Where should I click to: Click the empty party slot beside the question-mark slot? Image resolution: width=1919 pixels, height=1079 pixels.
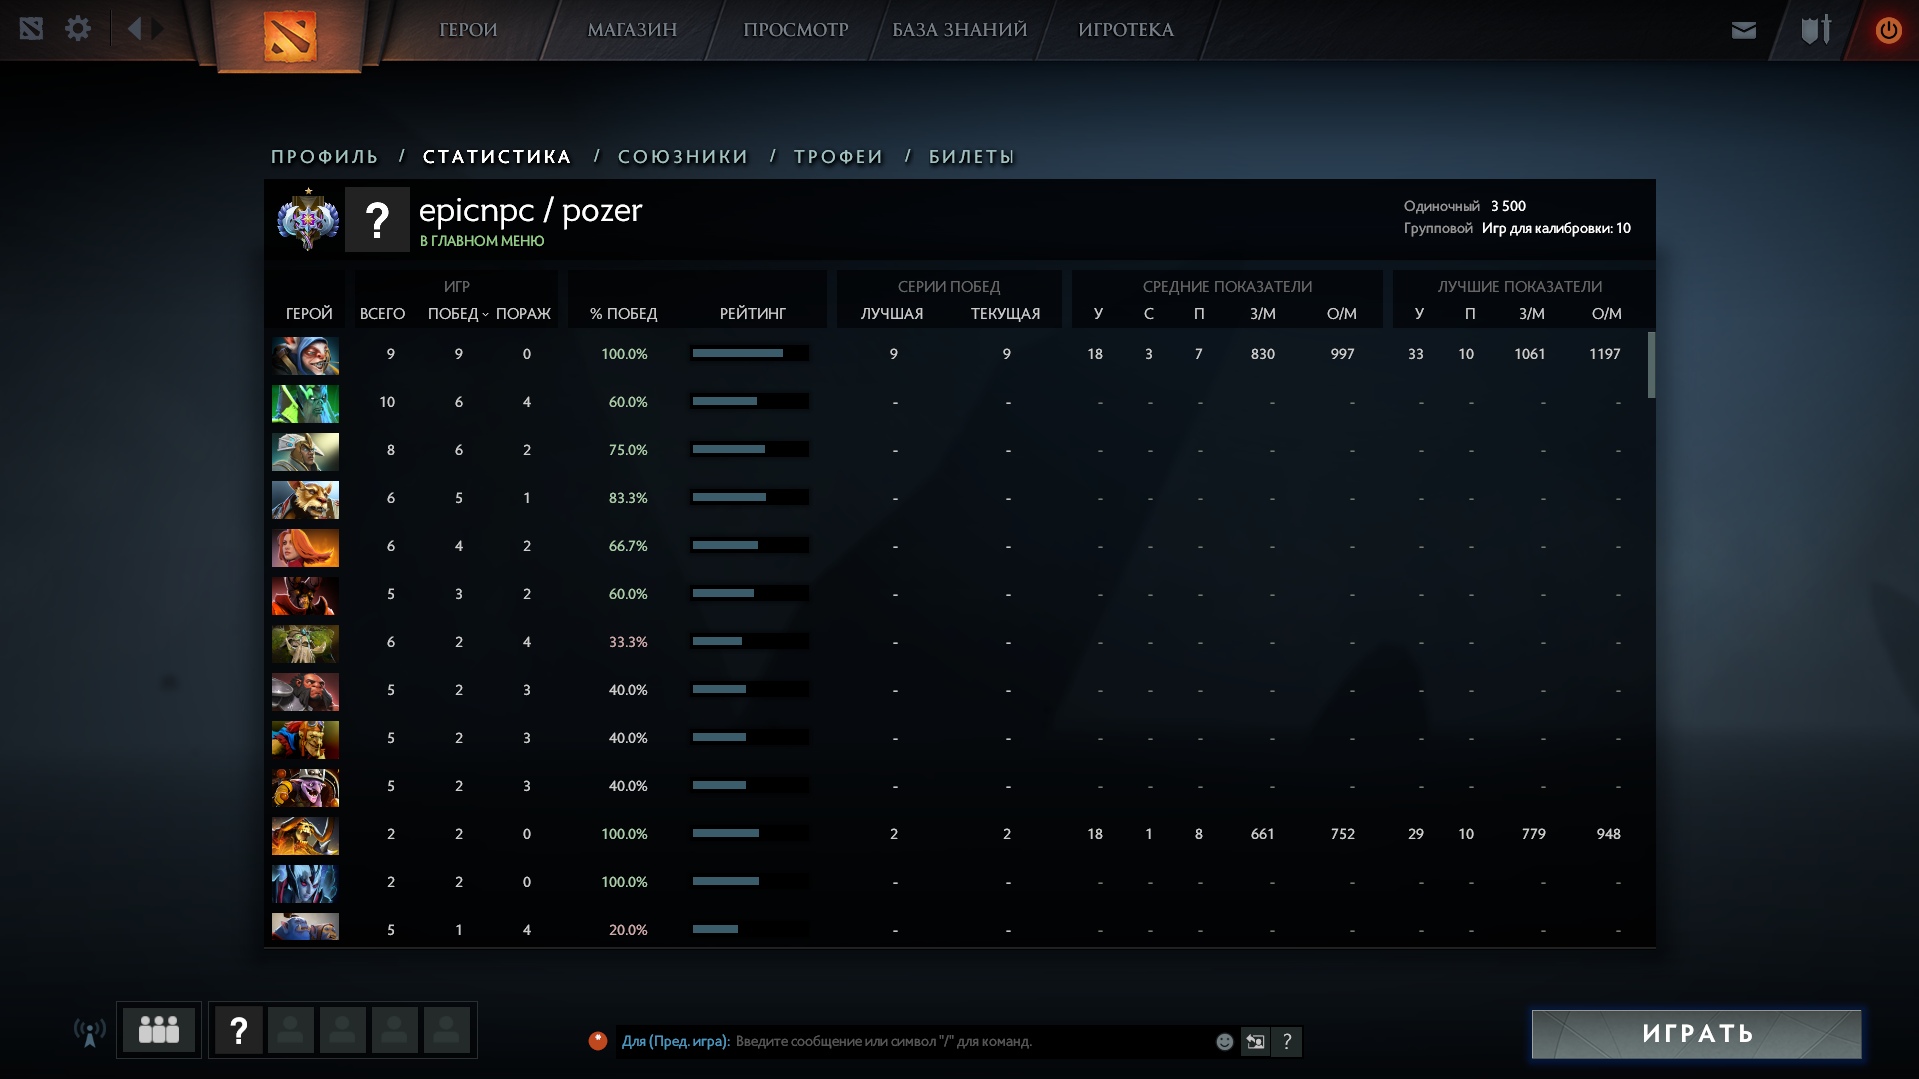pos(291,1030)
